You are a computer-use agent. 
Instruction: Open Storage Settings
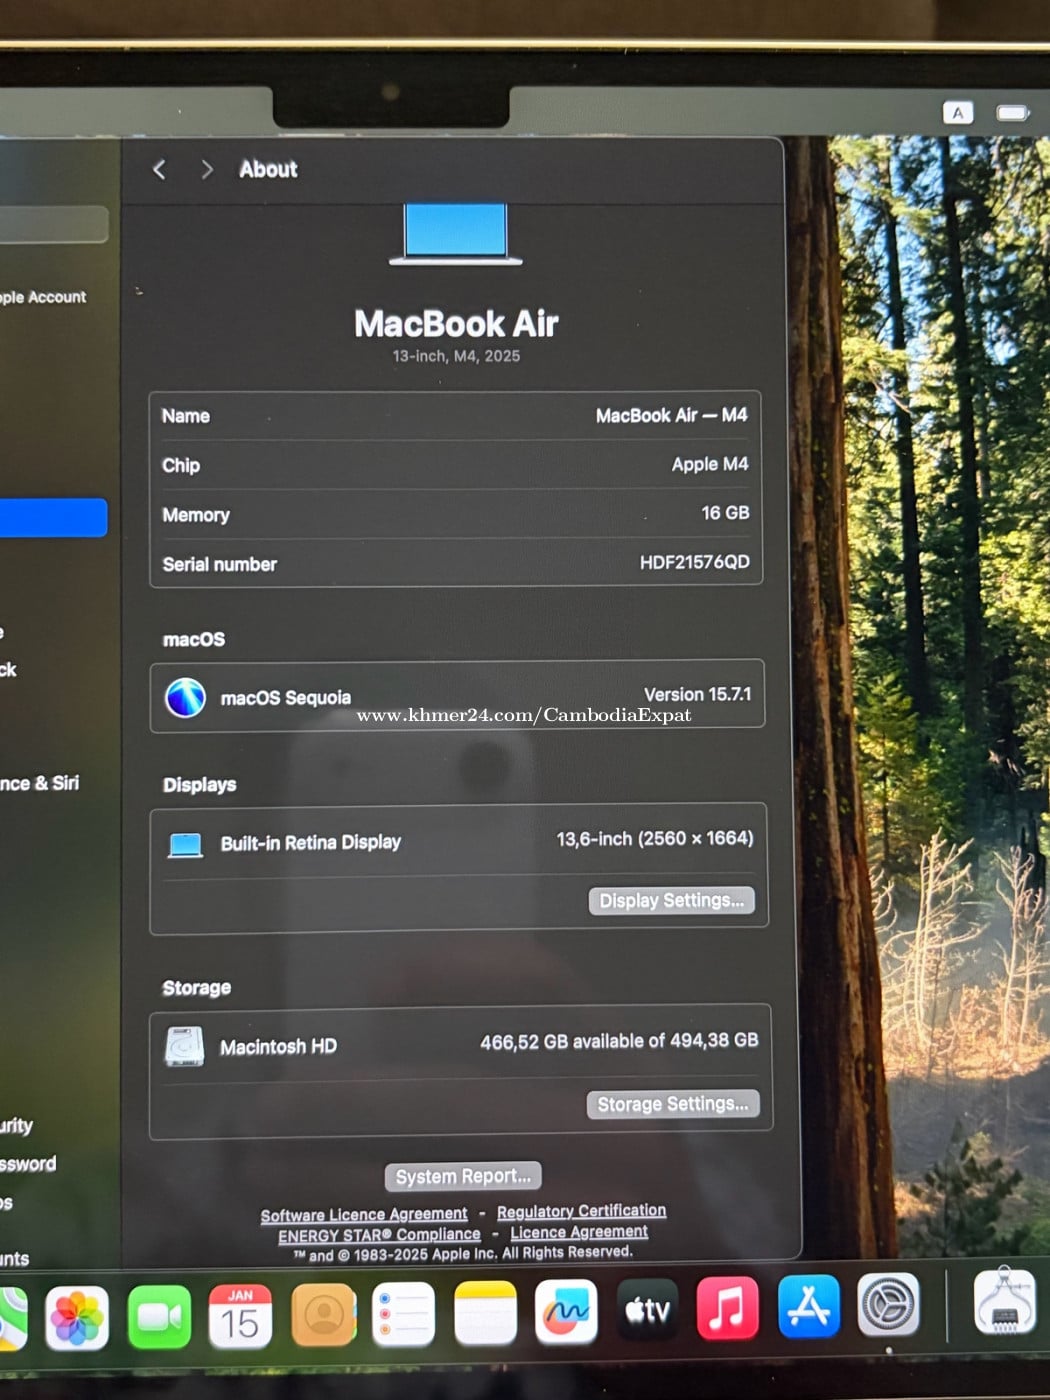point(672,1104)
